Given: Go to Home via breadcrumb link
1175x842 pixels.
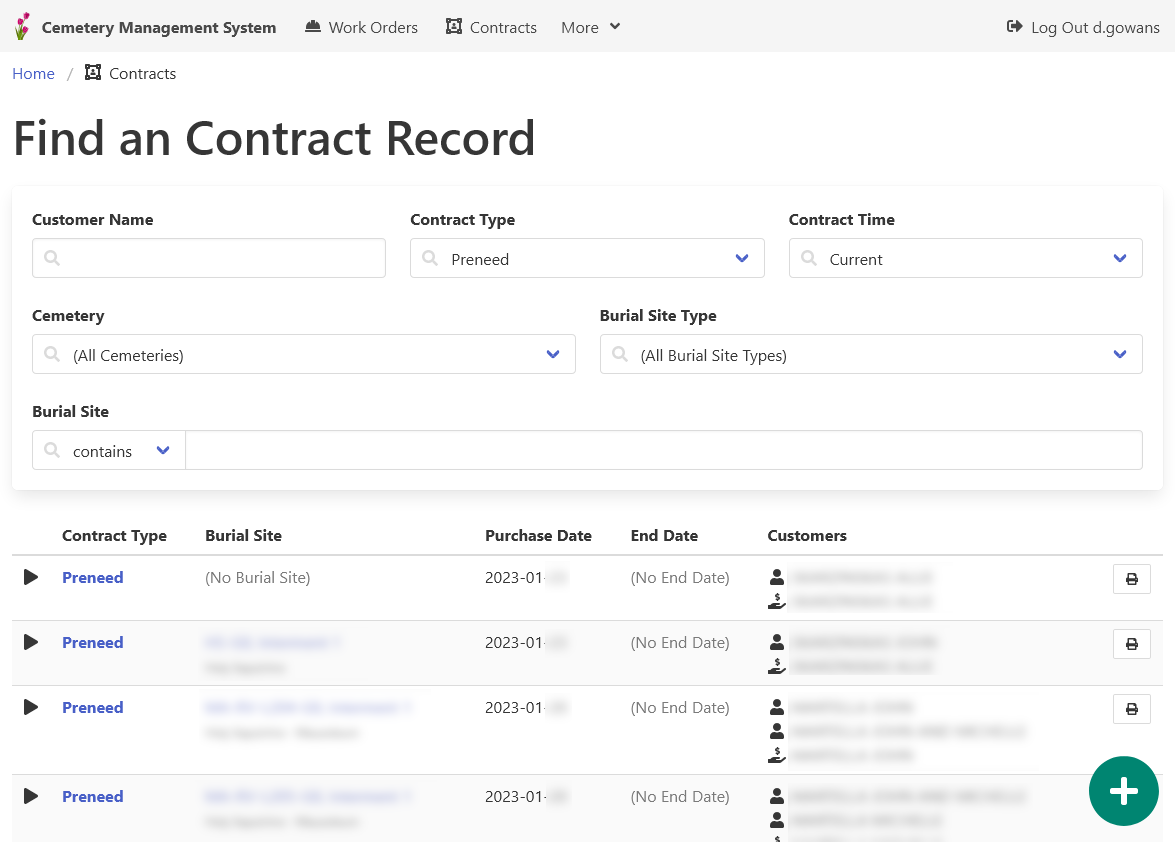Looking at the screenshot, I should pyautogui.click(x=33, y=73).
